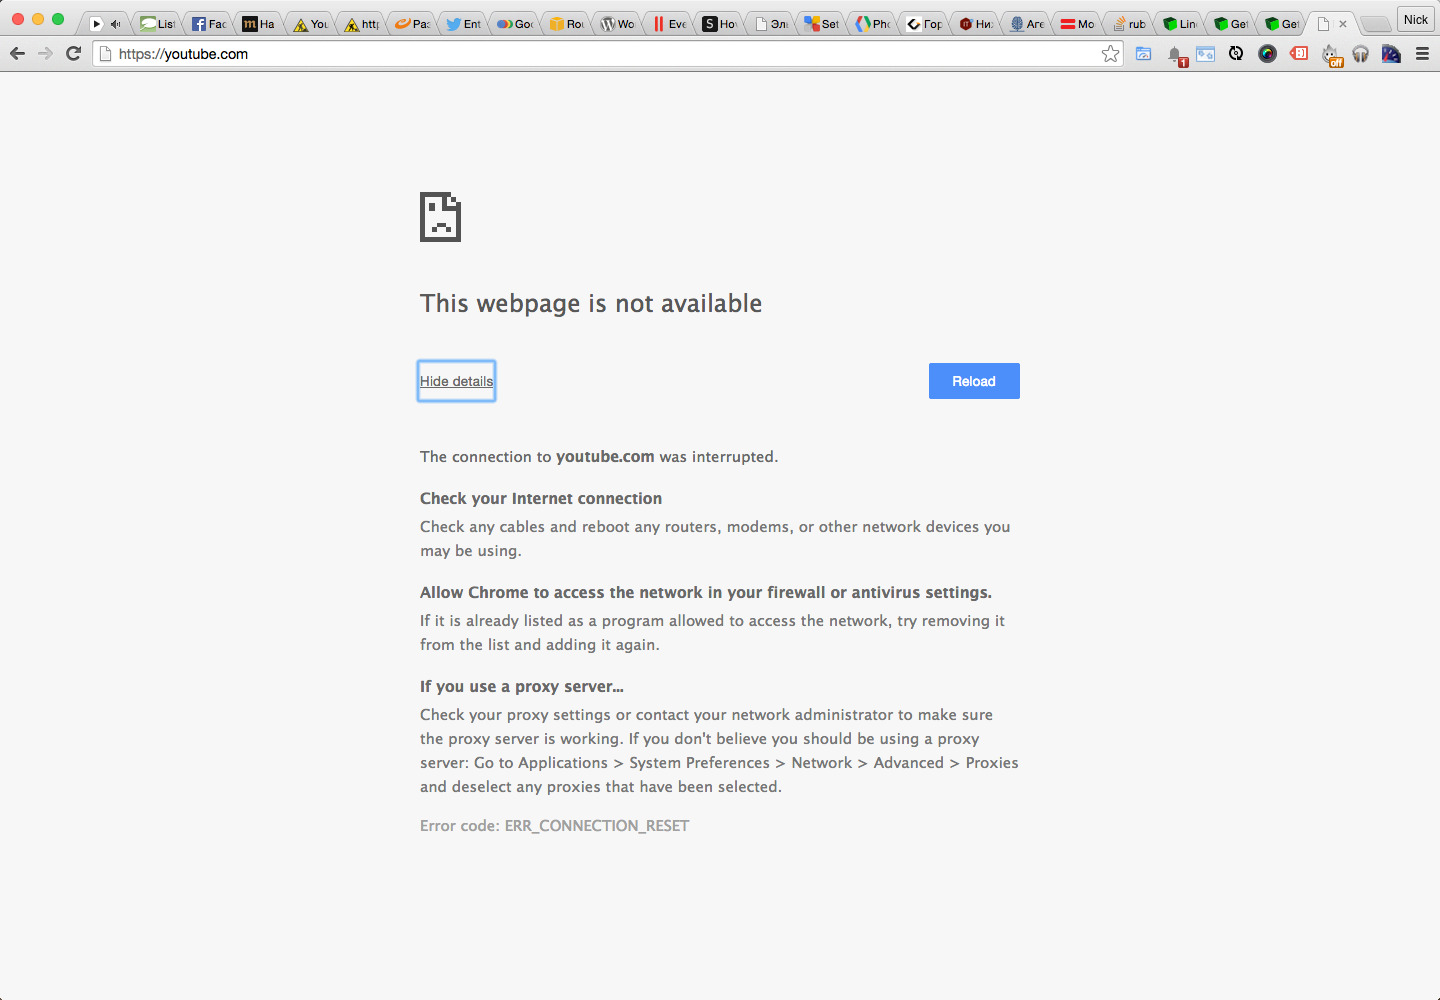Switch to the 'Pa' orange swoosh tab
Screen dimensions: 1440x1000
tap(412, 24)
